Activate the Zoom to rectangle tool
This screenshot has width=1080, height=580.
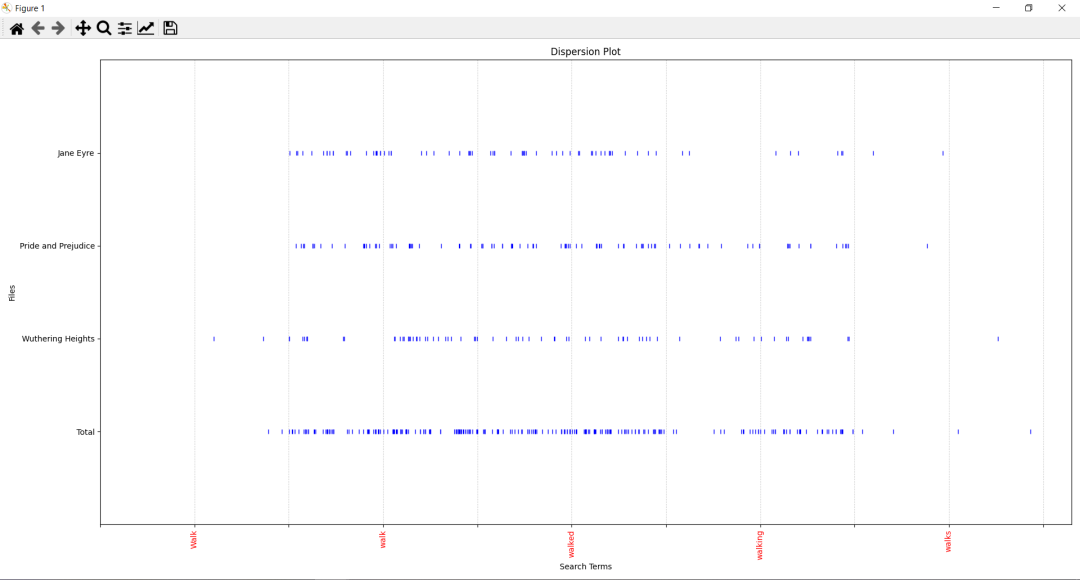(x=104, y=28)
